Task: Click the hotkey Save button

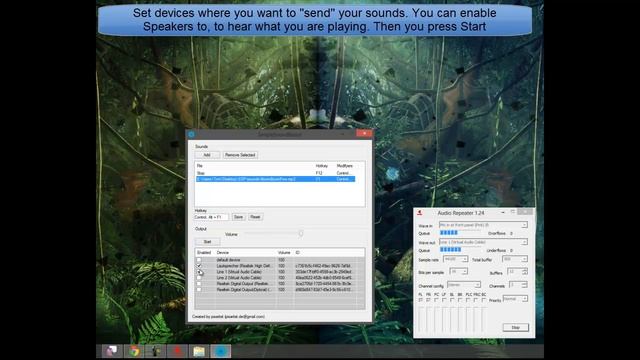Action: (x=238, y=217)
